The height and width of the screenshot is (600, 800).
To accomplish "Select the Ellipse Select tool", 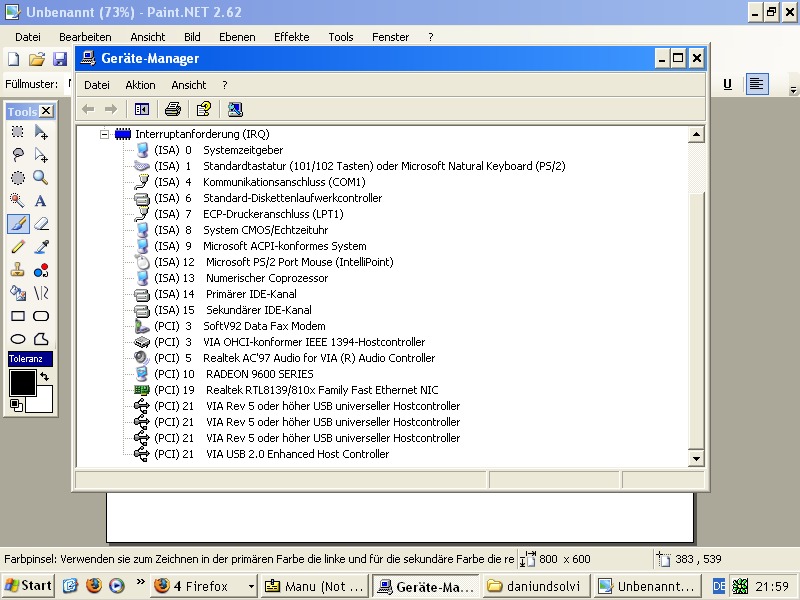I will [x=18, y=178].
